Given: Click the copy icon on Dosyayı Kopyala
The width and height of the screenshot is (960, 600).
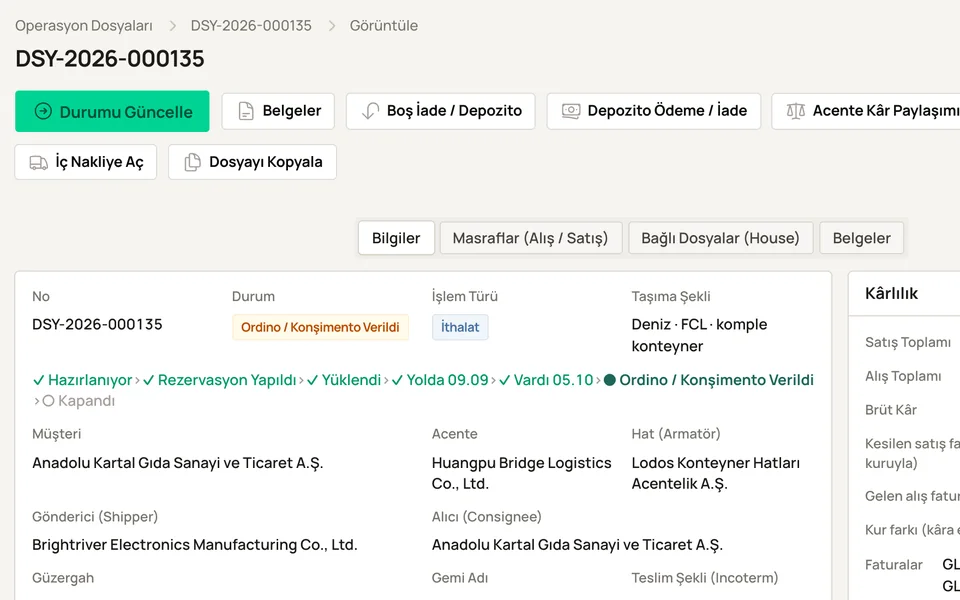Looking at the screenshot, I should click(x=192, y=162).
